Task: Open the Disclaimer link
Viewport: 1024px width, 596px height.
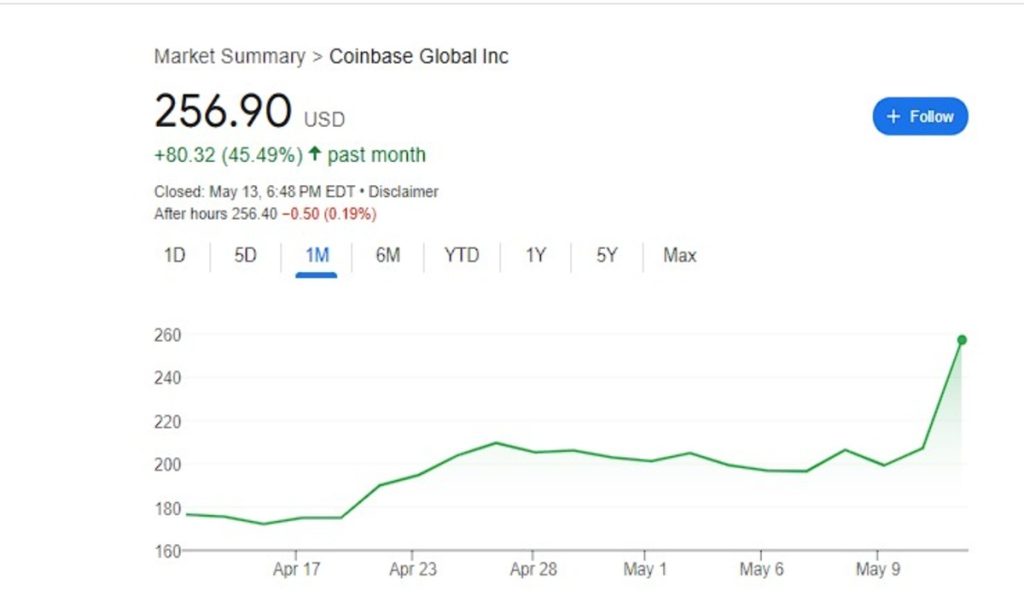Action: click(x=404, y=191)
